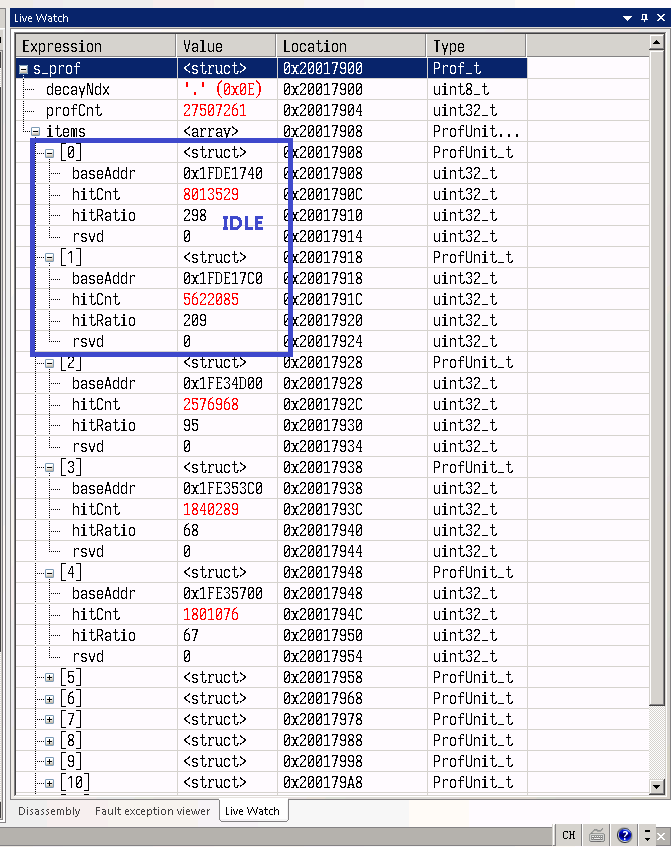Open the on-screen keyboard icon

point(596,835)
